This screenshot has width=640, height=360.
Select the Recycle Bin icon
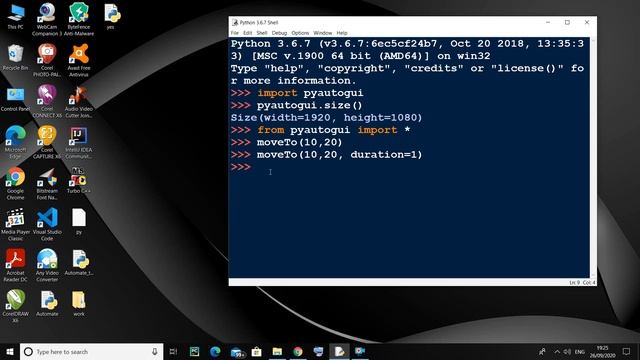click(16, 58)
